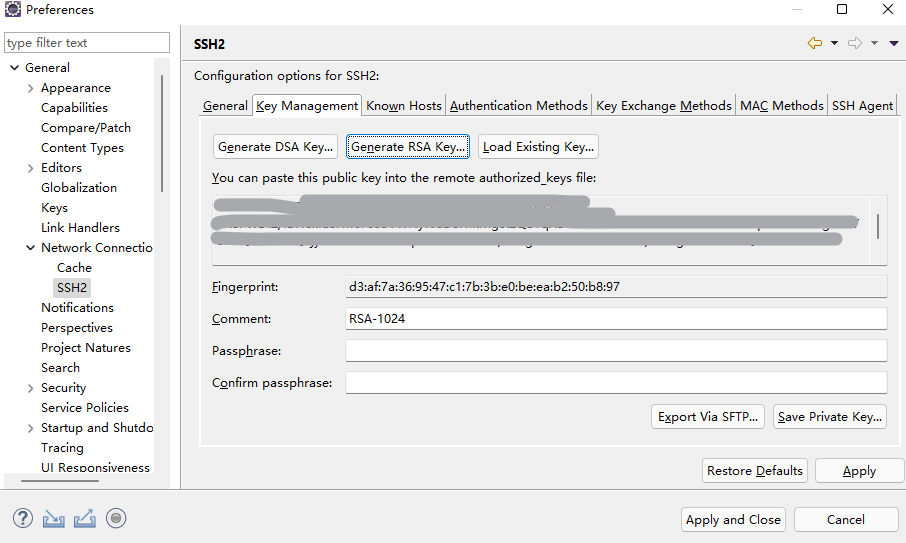Click the public key text scrollbar
This screenshot has width=906, height=543.
[878, 227]
